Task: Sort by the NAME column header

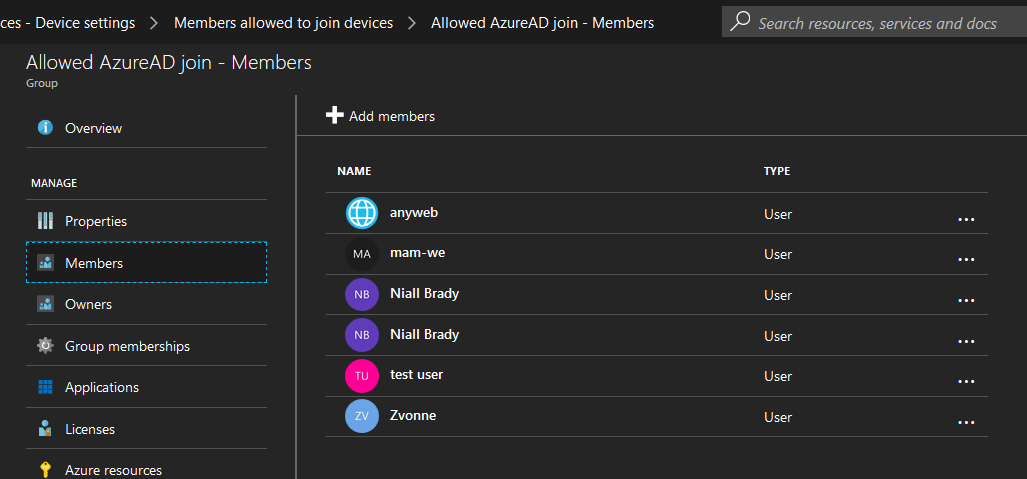Action: tap(354, 171)
